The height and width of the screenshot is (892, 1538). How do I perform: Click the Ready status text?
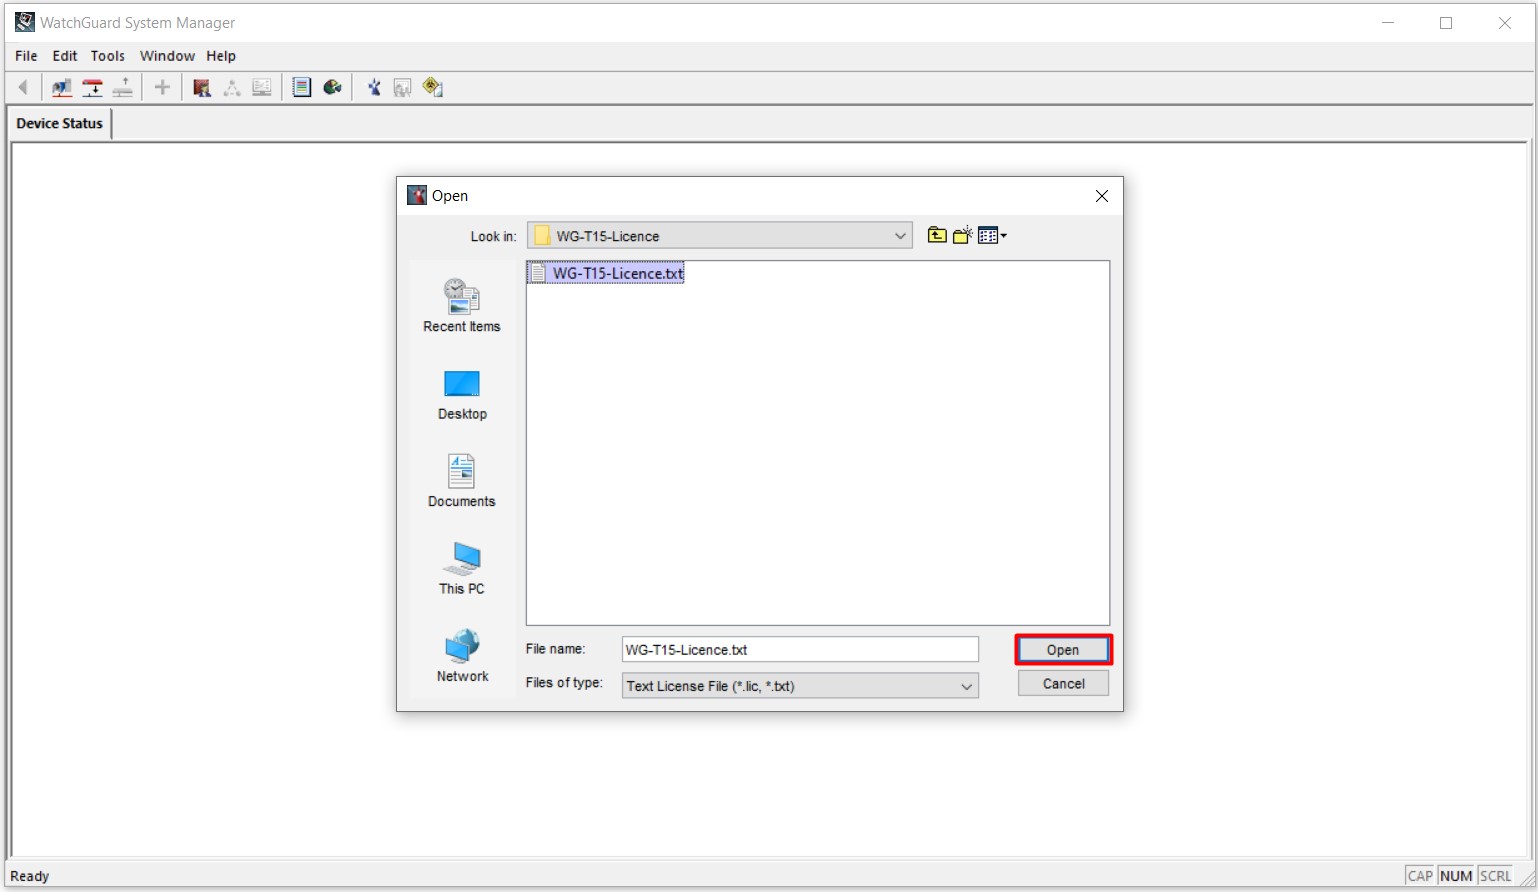[x=30, y=876]
